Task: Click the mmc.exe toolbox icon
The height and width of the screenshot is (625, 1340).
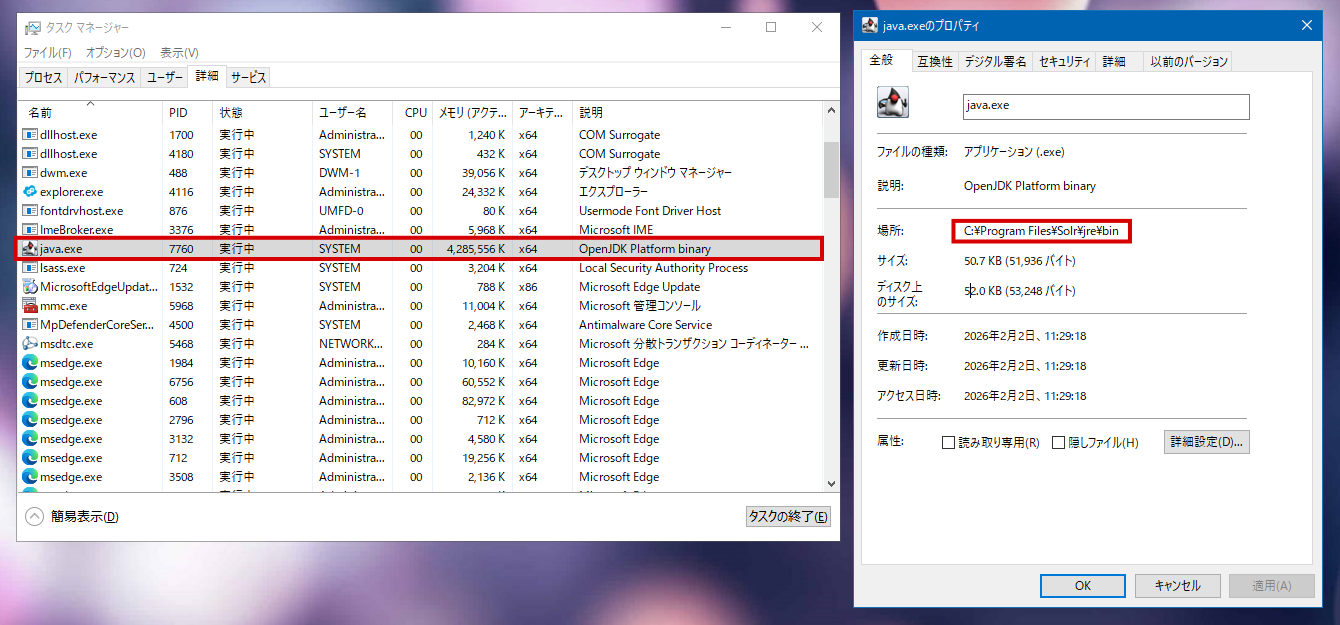Action: click(30, 306)
